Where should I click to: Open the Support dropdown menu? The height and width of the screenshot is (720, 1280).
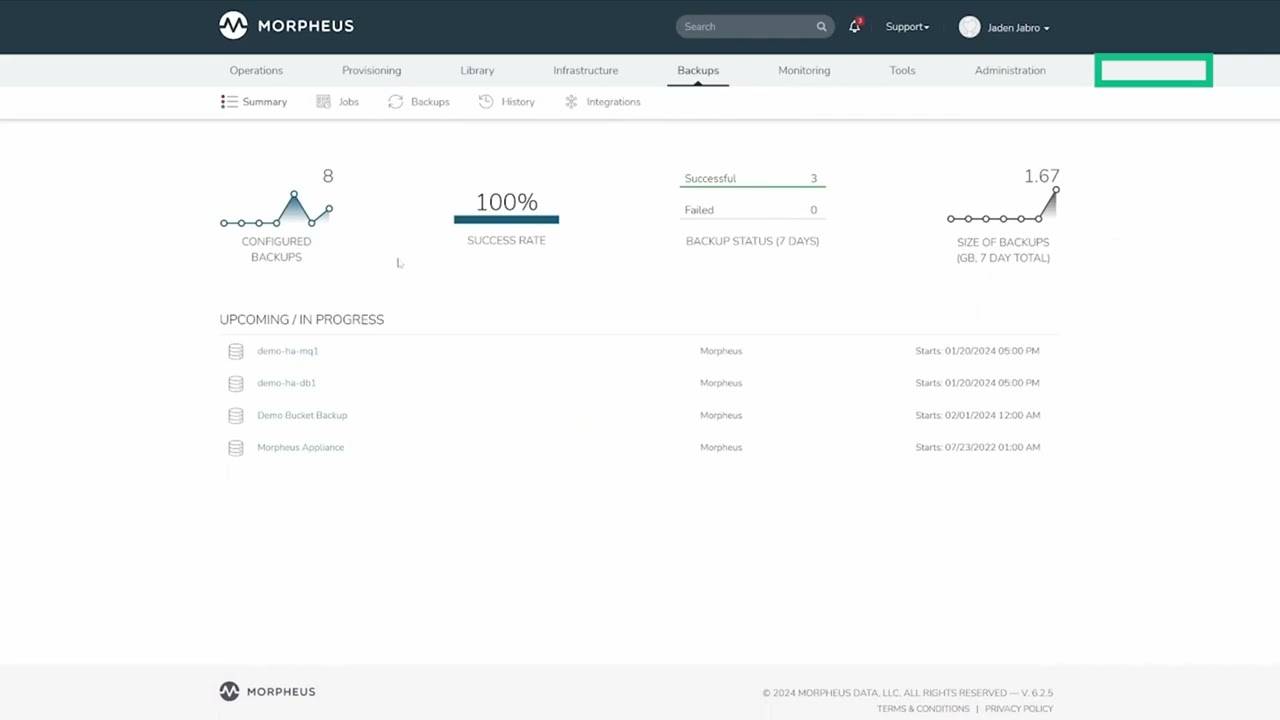[x=907, y=27]
